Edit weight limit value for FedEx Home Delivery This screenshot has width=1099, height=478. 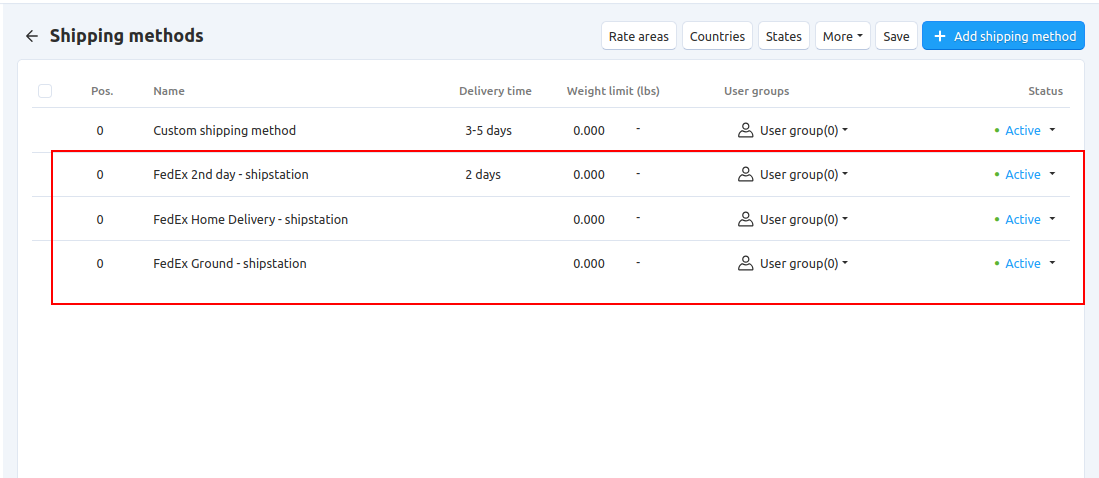click(589, 219)
